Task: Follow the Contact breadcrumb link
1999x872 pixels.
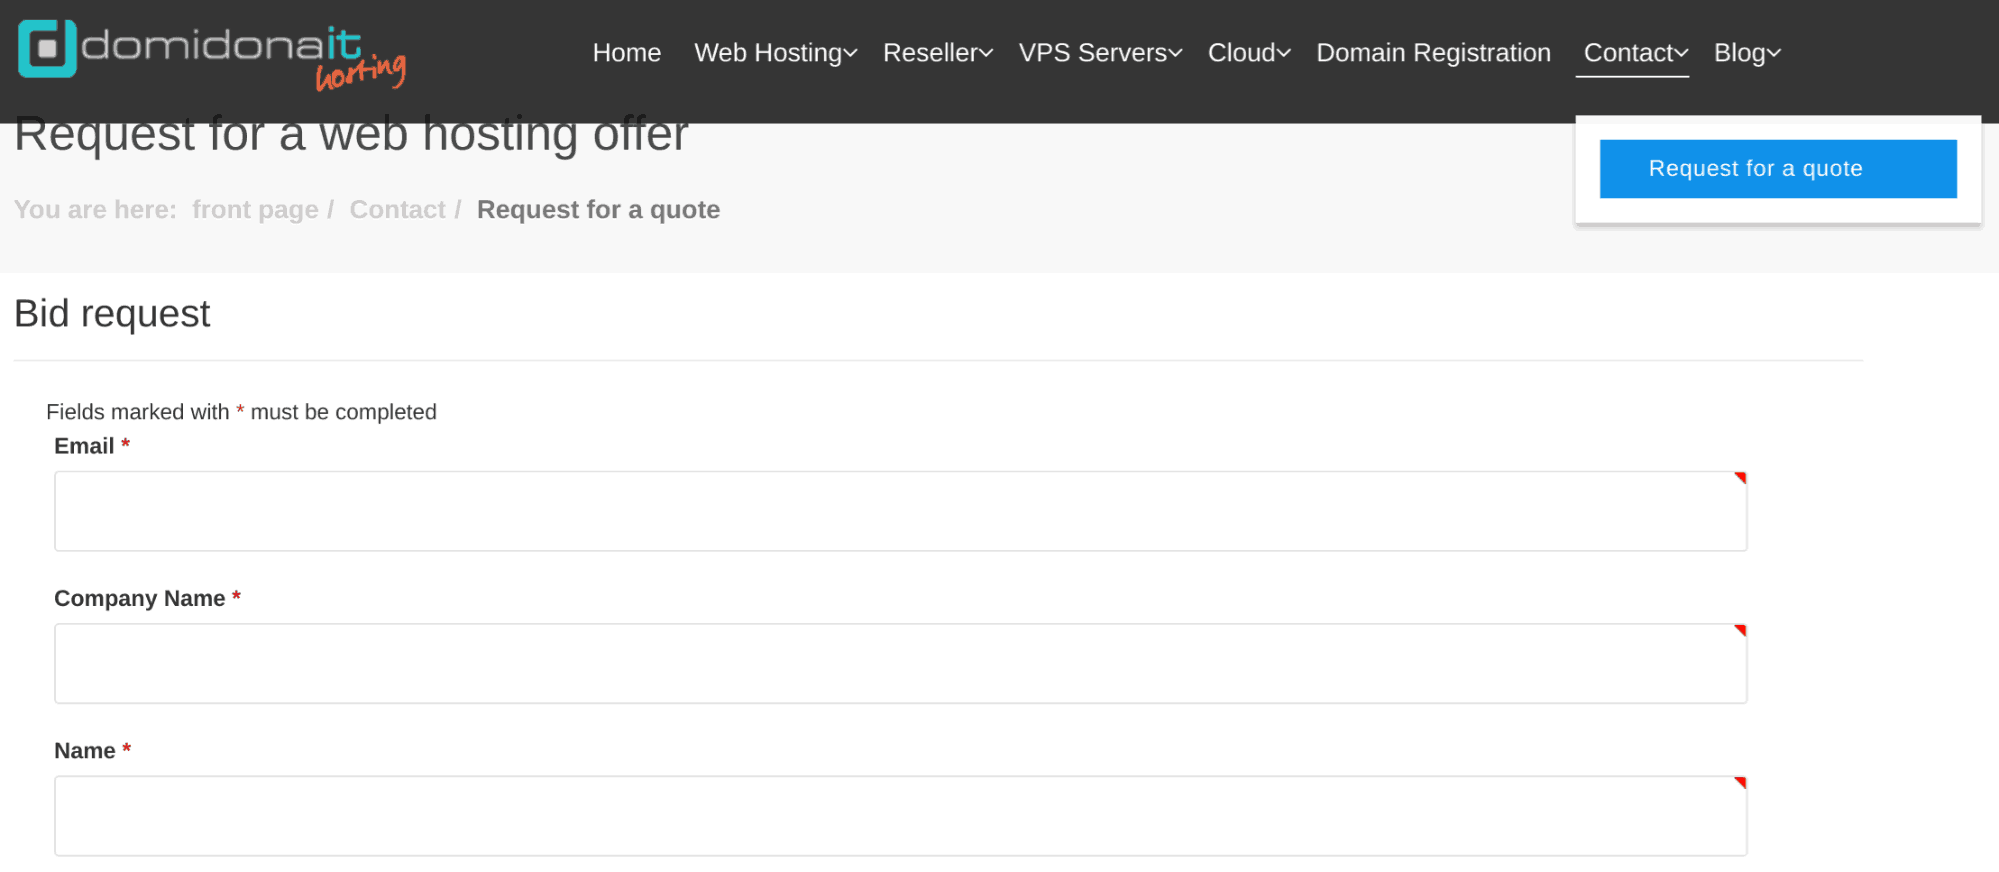Action: pos(397,210)
